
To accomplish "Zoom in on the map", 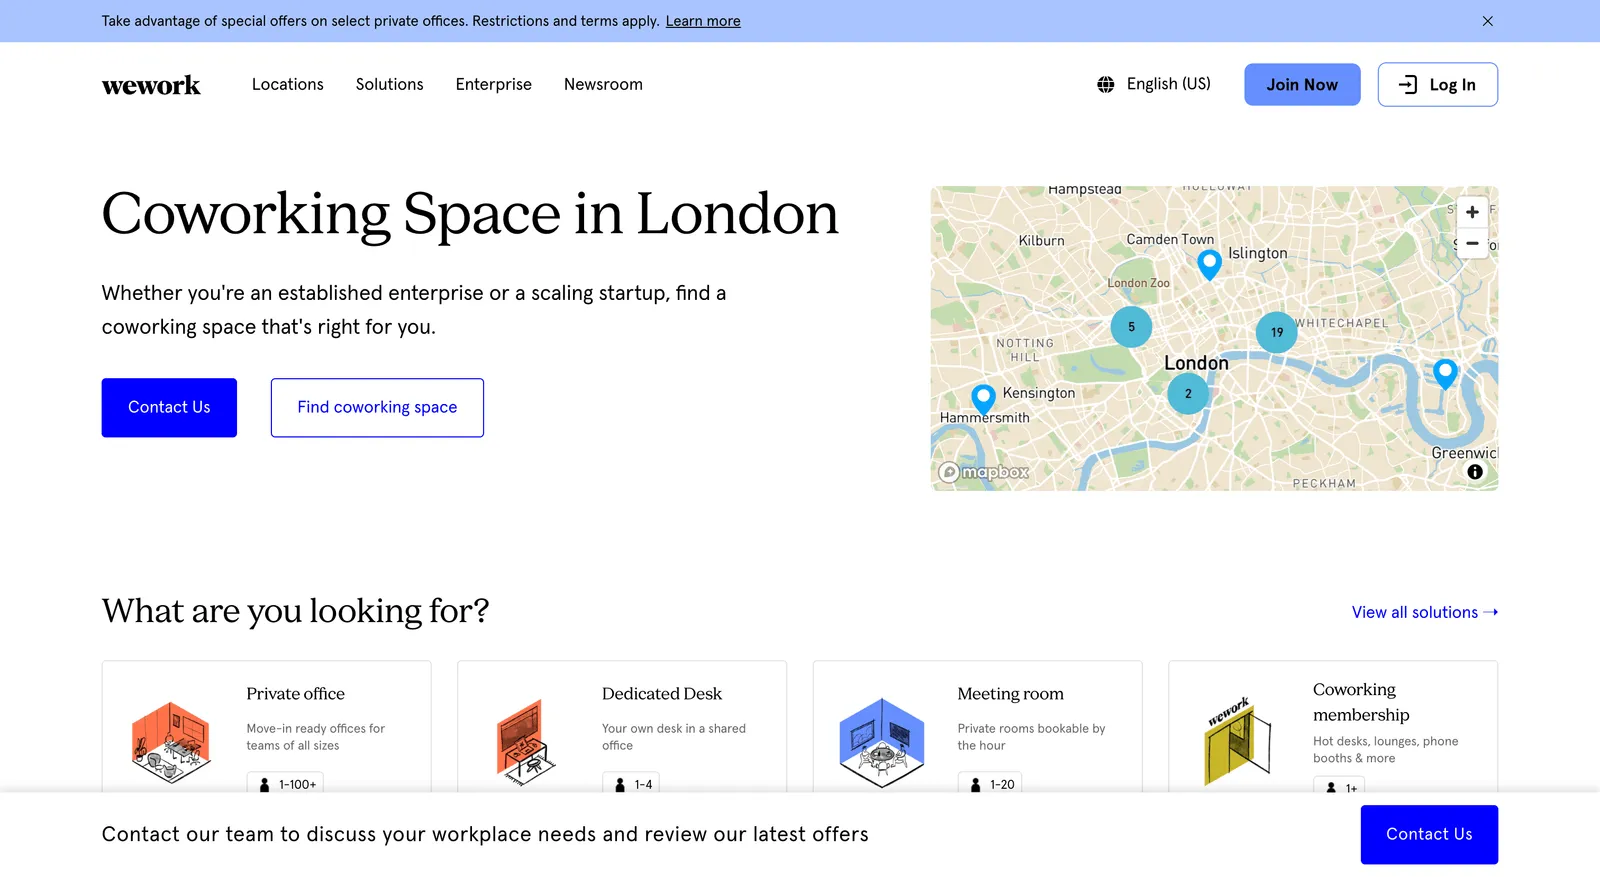I will [x=1472, y=212].
